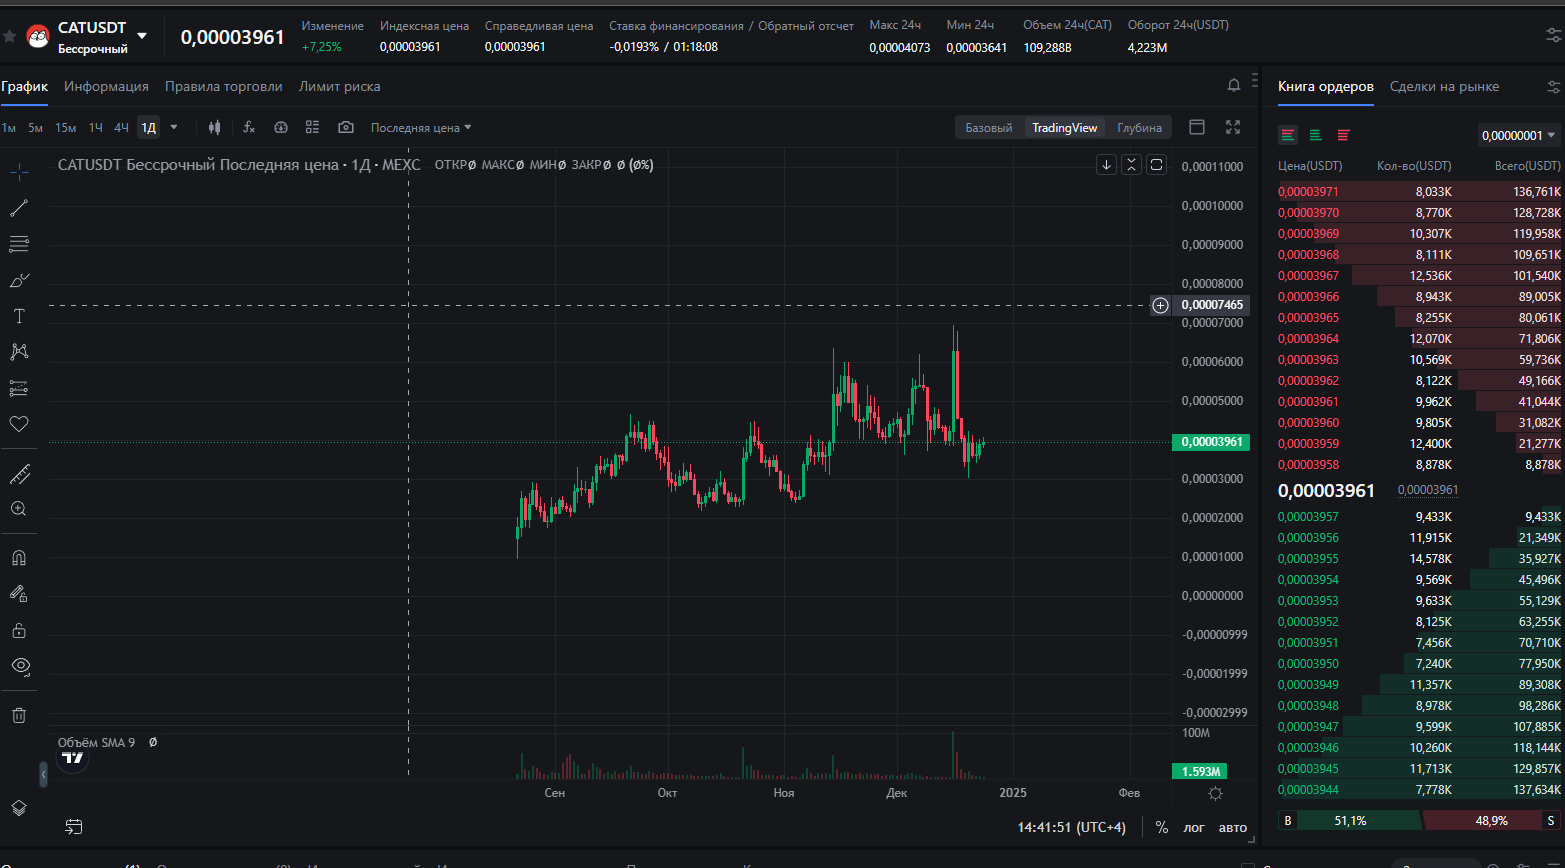Open the top-right layout preferences icon

pos(1554,34)
